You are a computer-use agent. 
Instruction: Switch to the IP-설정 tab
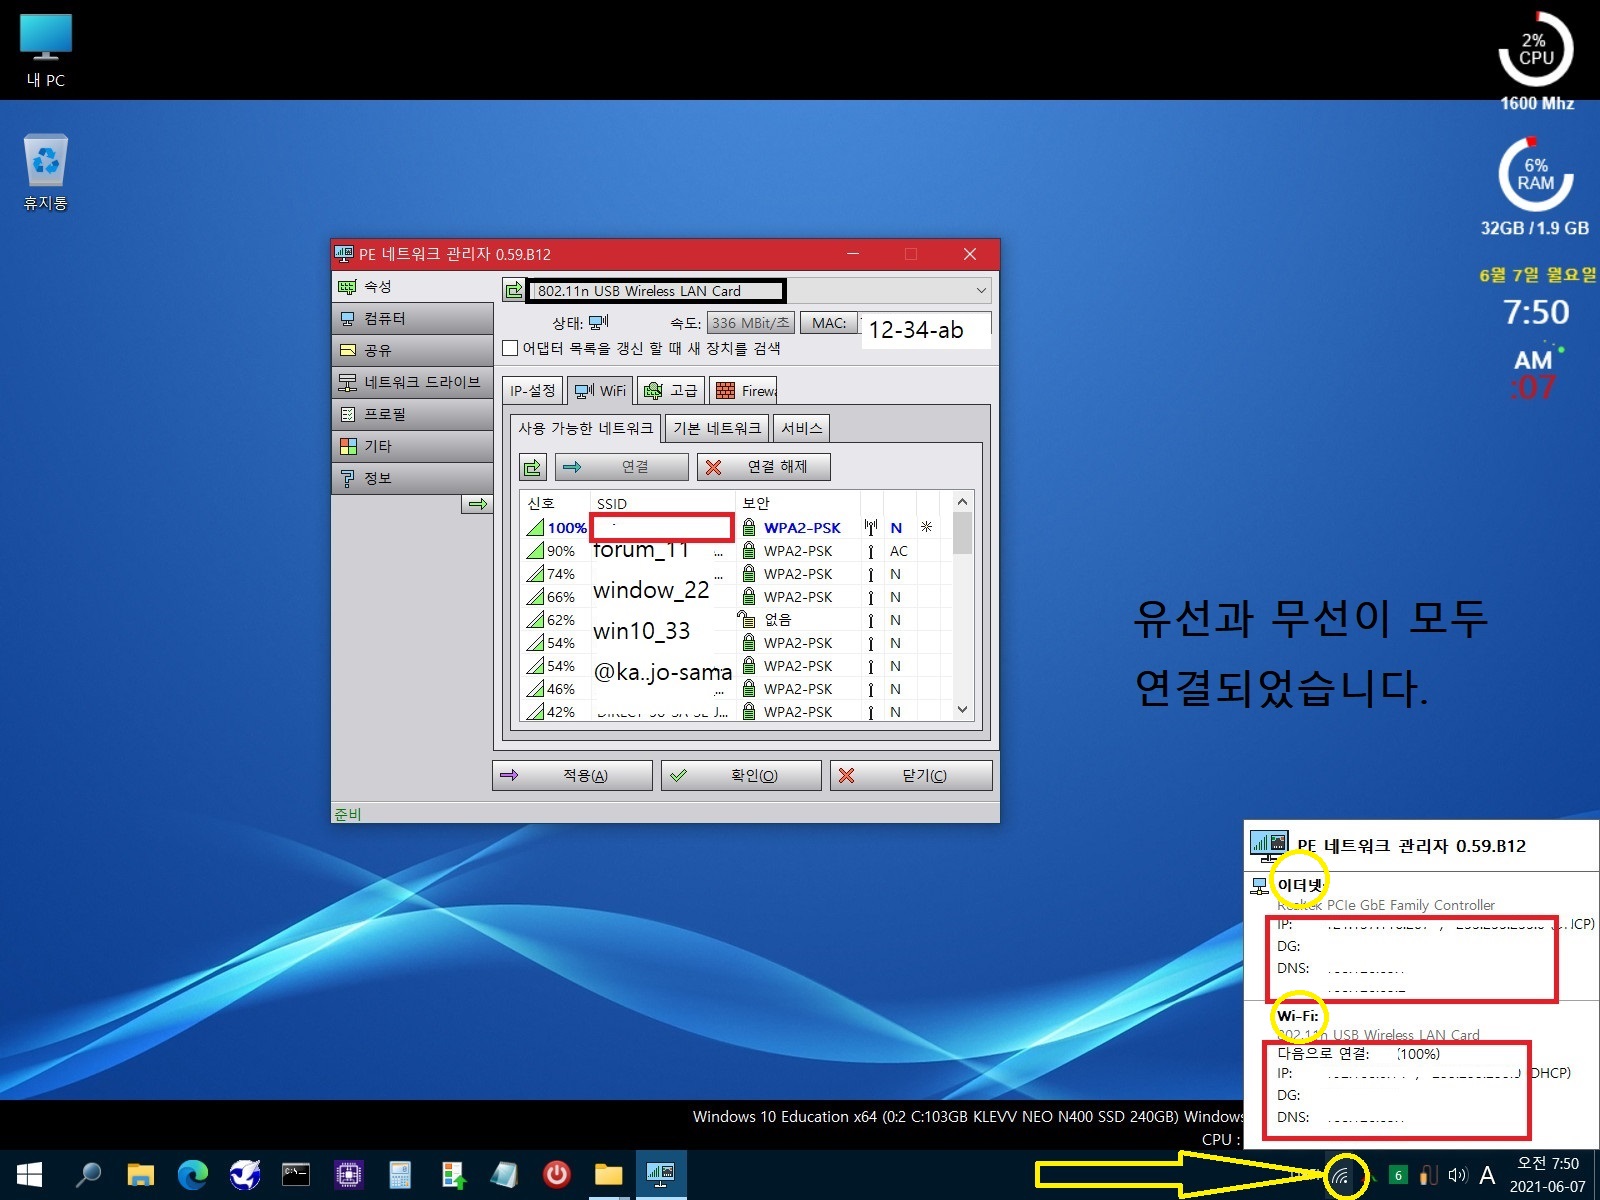[533, 390]
